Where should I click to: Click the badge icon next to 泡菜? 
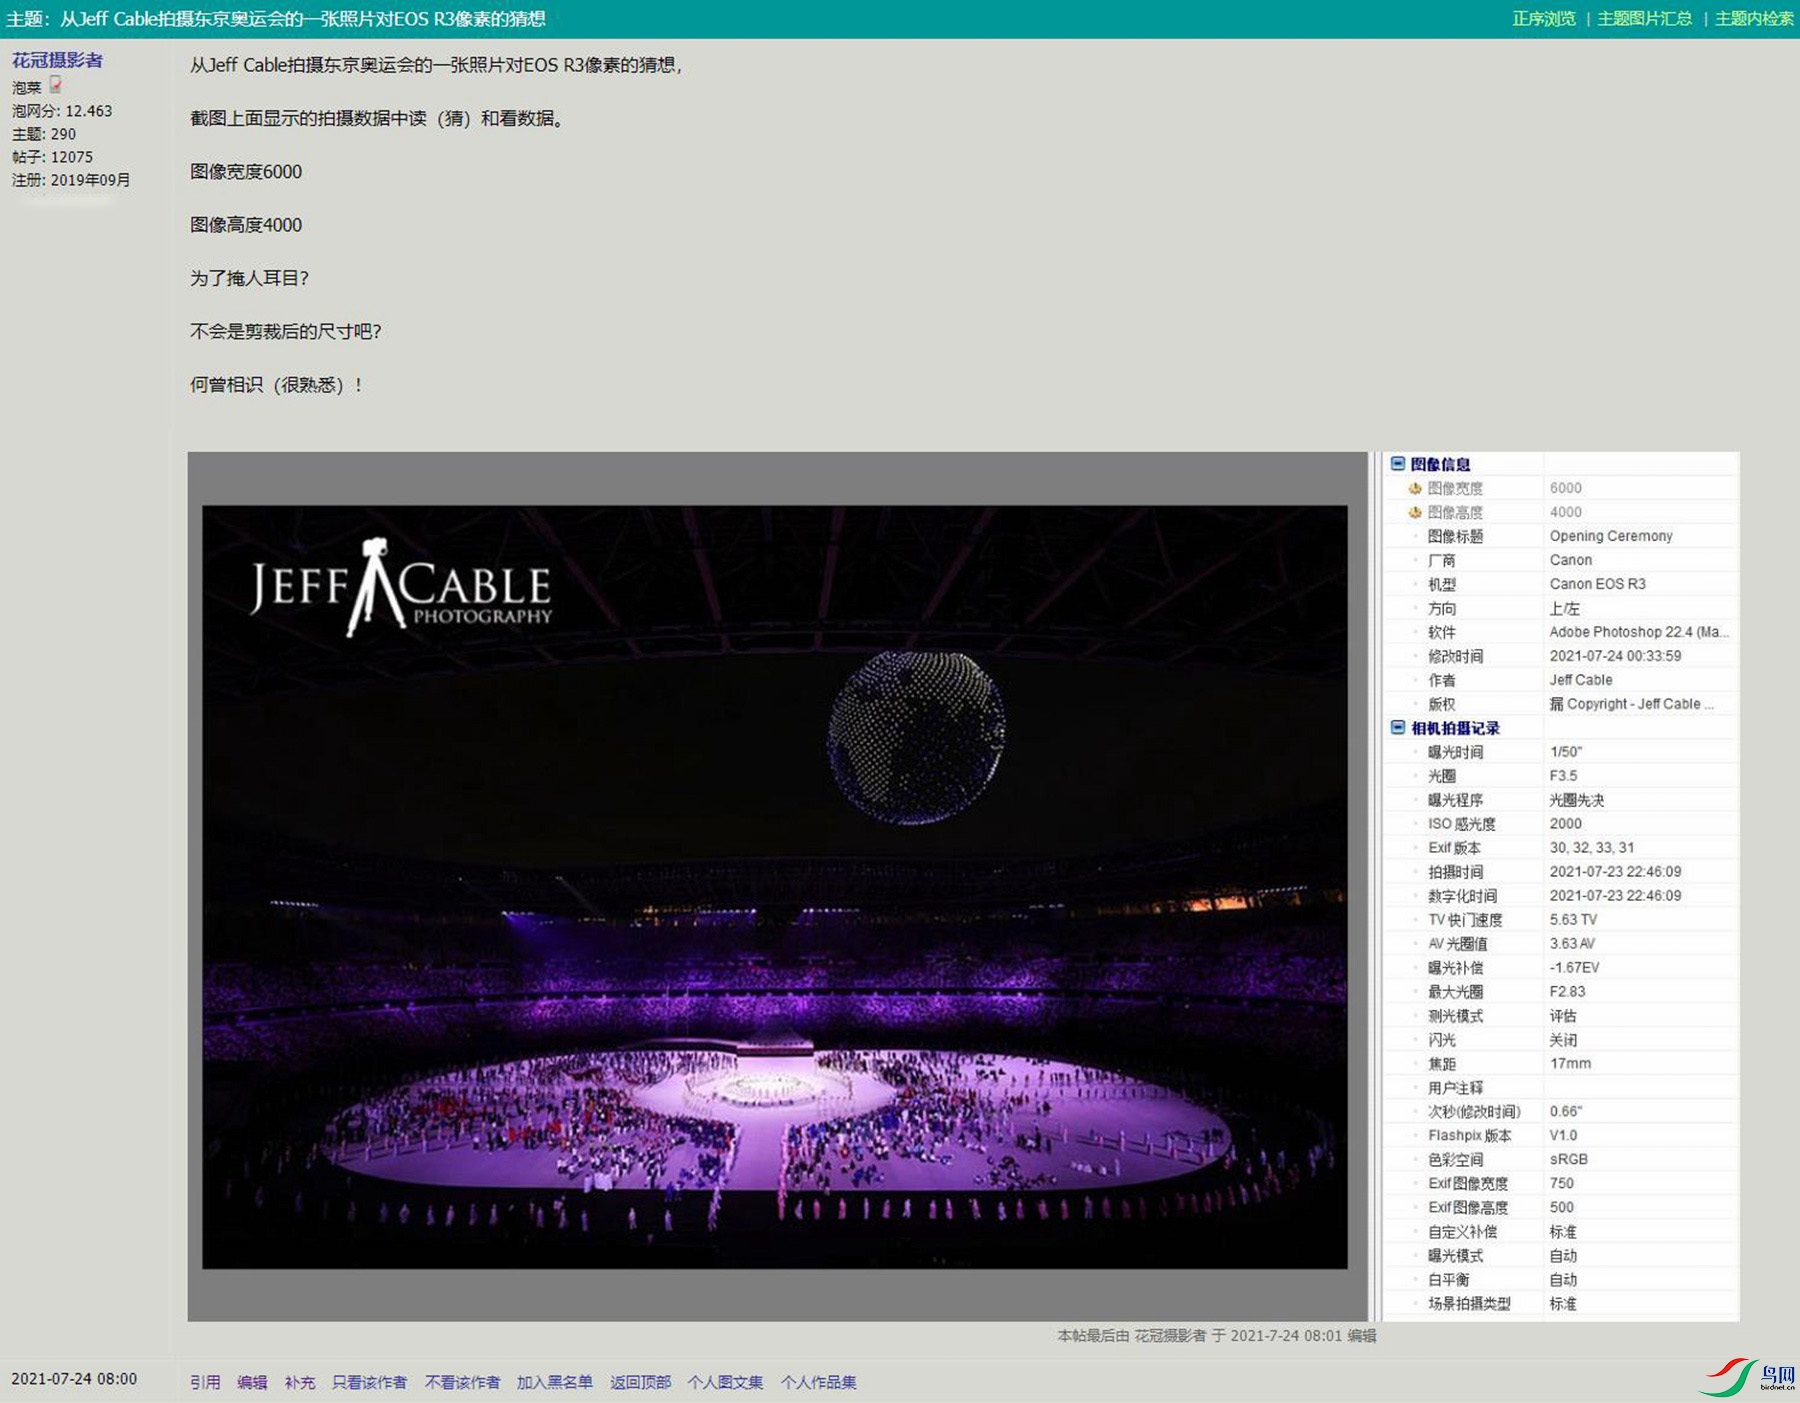click(x=56, y=85)
